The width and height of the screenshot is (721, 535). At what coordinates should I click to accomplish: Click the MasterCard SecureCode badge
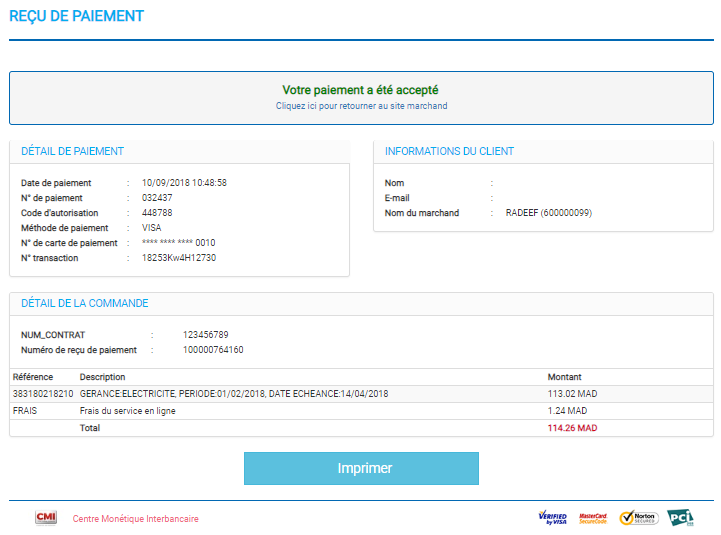tap(593, 518)
